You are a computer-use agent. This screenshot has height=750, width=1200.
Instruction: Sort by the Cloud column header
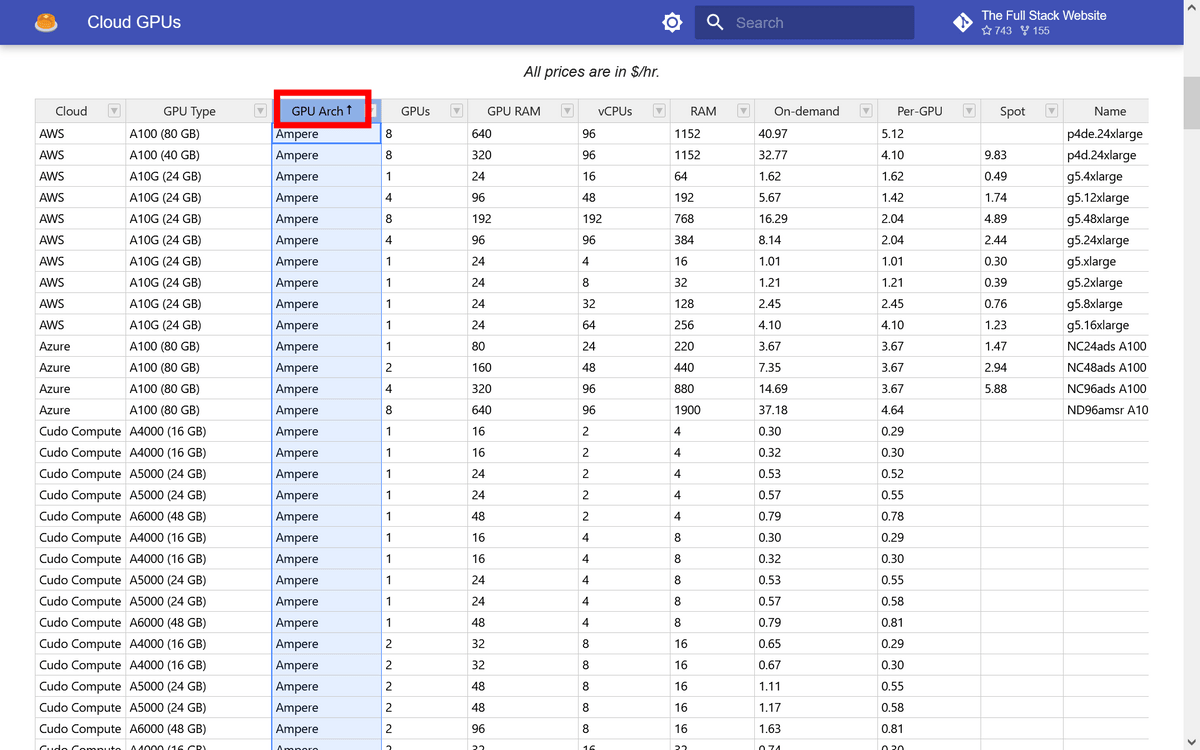[71, 111]
